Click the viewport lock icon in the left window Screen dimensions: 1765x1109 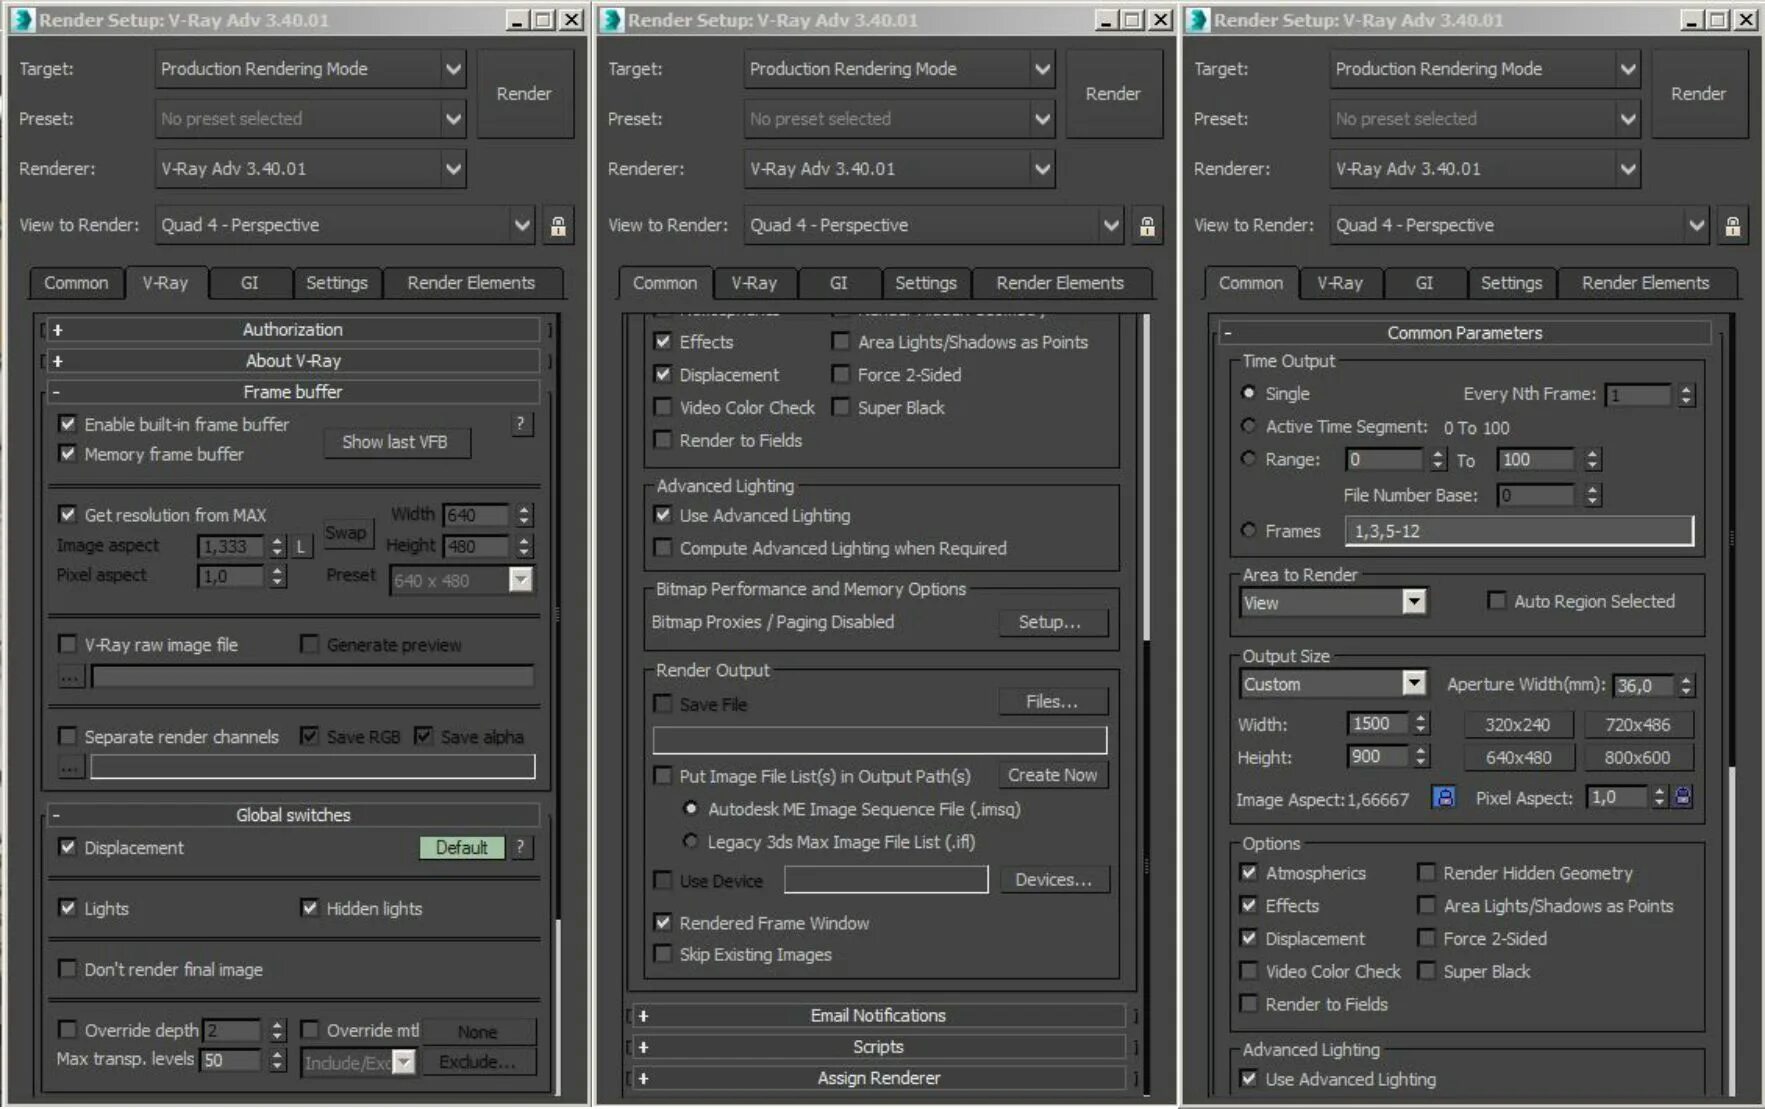(558, 226)
